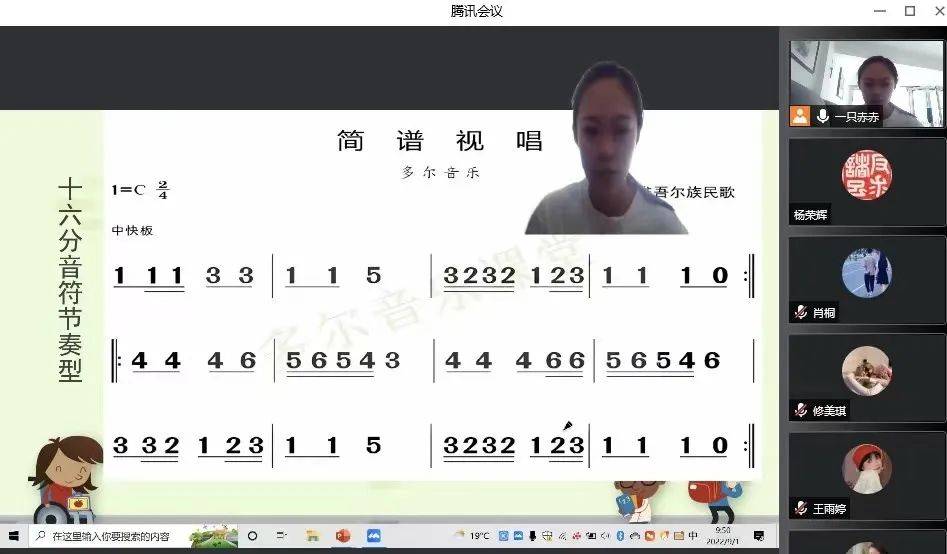947x554 pixels.
Task: Click the orange host icon beside 一只赤赤
Action: point(800,116)
